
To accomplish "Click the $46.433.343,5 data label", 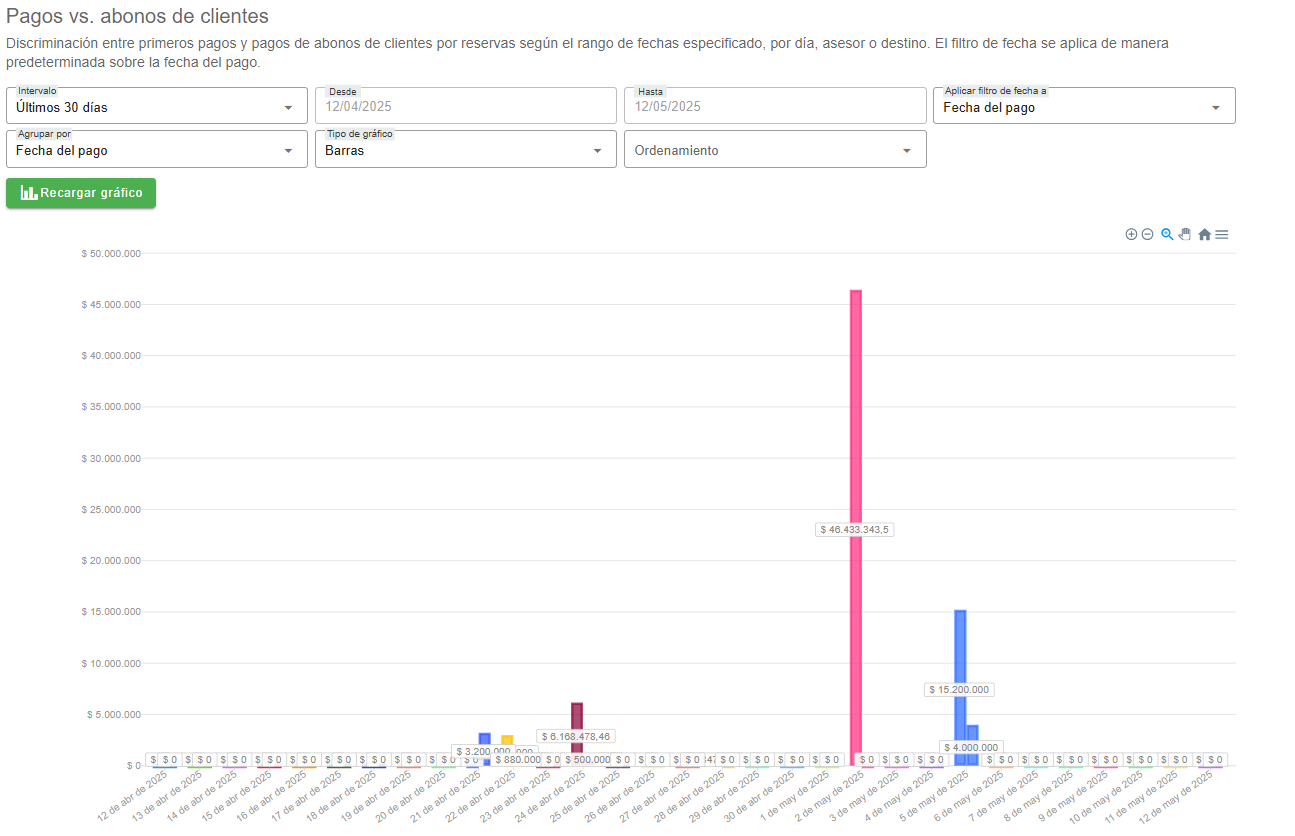I will (855, 529).
